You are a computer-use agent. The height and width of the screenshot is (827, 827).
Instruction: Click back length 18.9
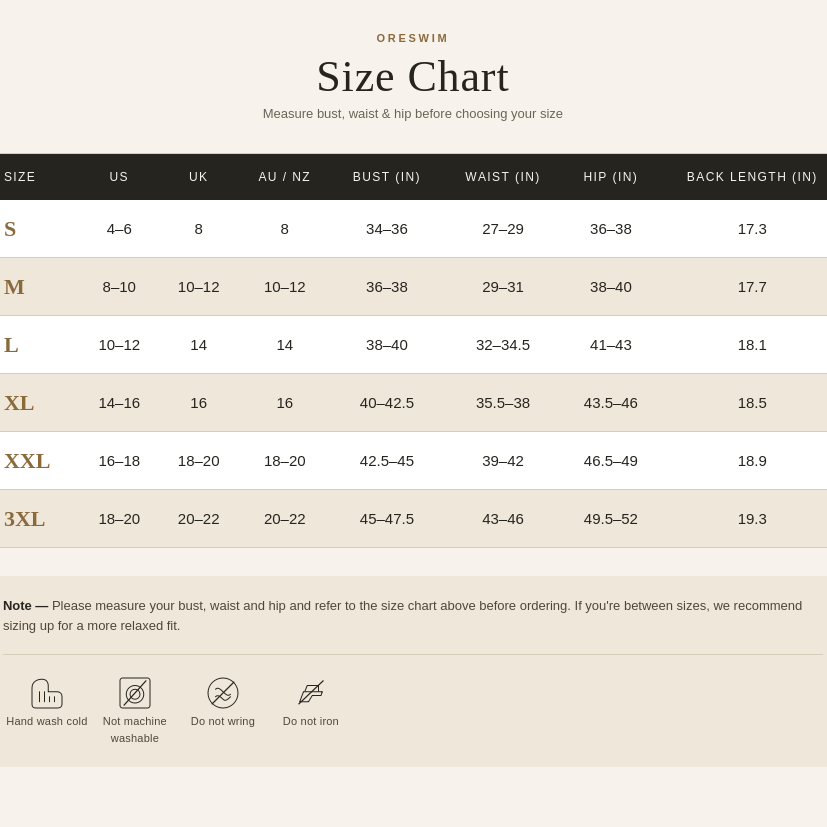pyautogui.click(x=752, y=461)
